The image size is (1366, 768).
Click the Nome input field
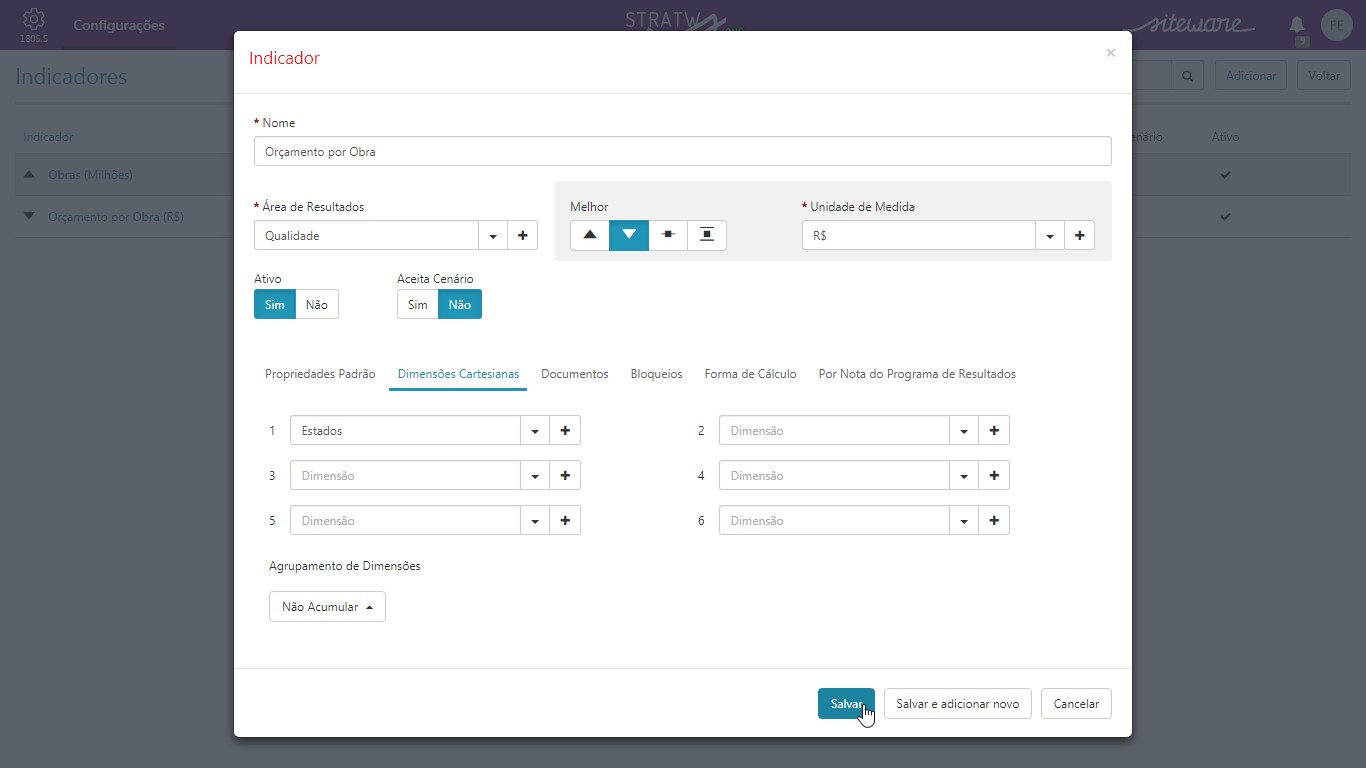click(683, 152)
